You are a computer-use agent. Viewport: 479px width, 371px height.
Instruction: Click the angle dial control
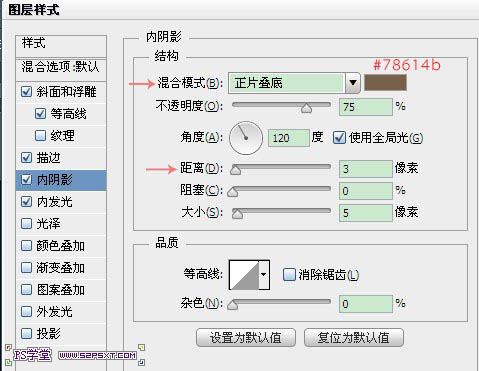coord(246,138)
